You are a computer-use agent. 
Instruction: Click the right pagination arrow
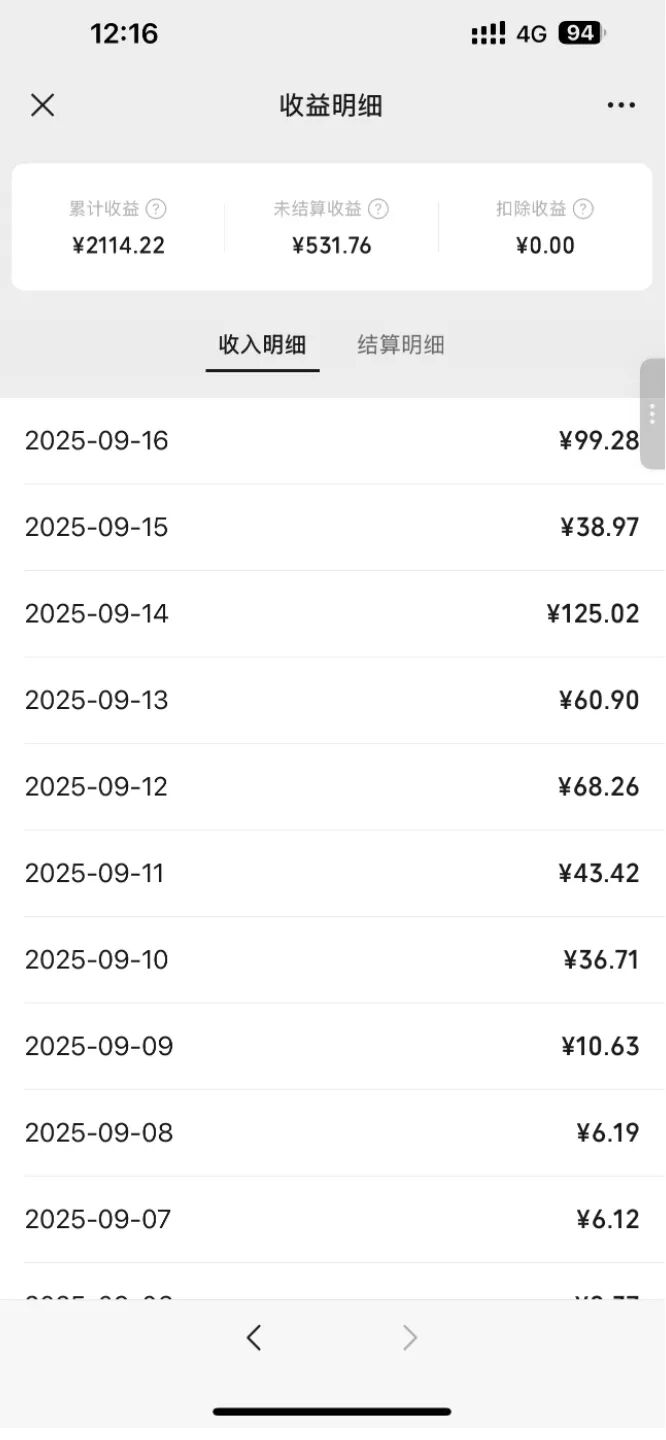point(410,1336)
